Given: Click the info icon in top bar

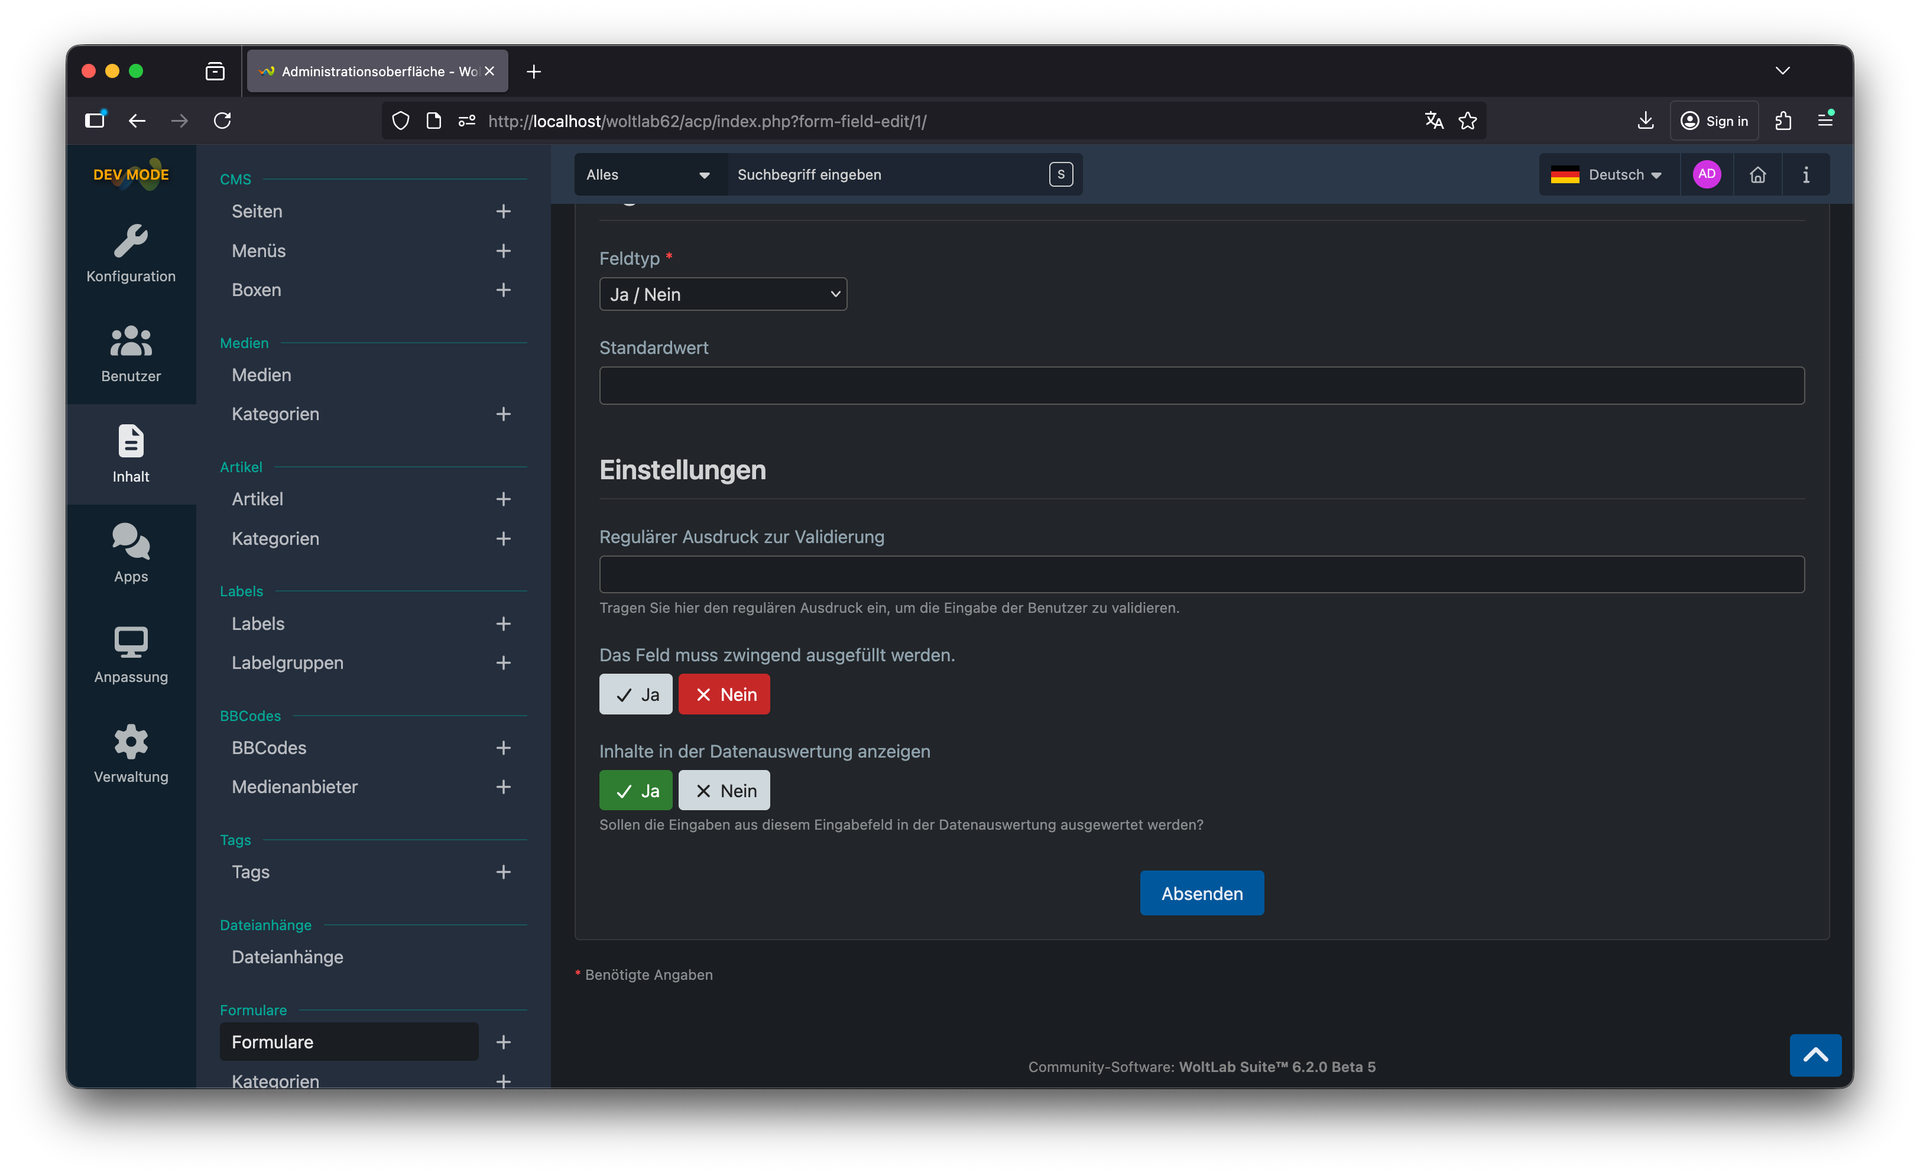Looking at the screenshot, I should (x=1805, y=175).
